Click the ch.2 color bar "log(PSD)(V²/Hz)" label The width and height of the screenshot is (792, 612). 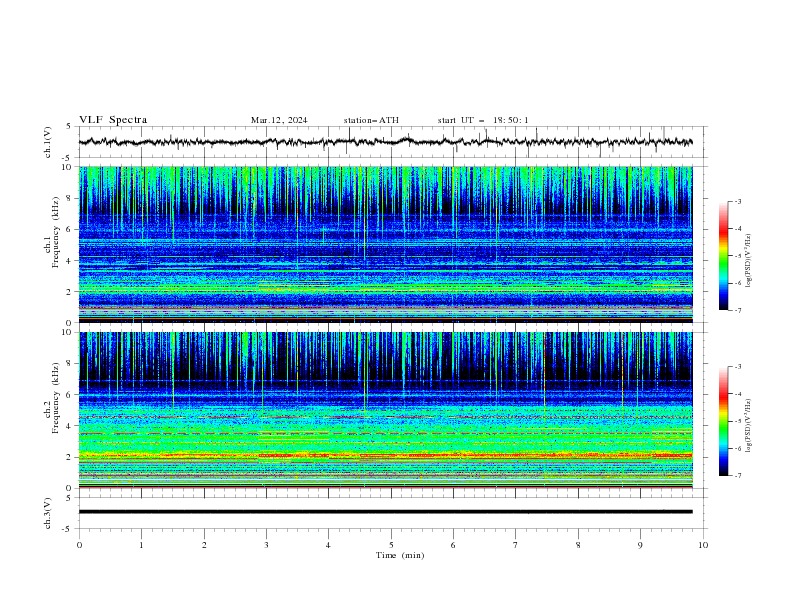click(x=749, y=426)
